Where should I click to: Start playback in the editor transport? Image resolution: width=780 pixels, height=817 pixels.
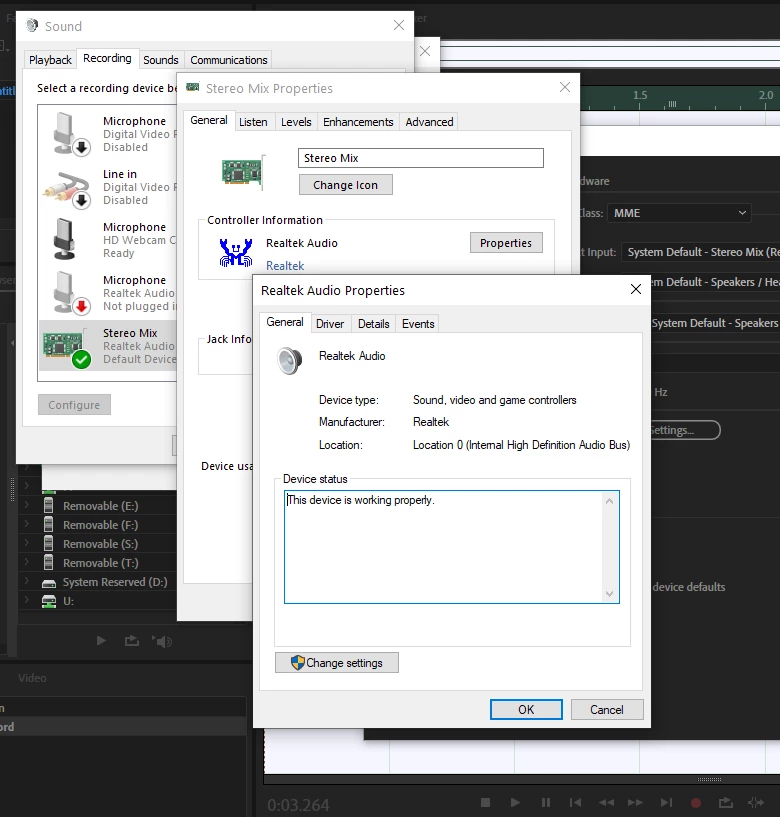coord(515,802)
